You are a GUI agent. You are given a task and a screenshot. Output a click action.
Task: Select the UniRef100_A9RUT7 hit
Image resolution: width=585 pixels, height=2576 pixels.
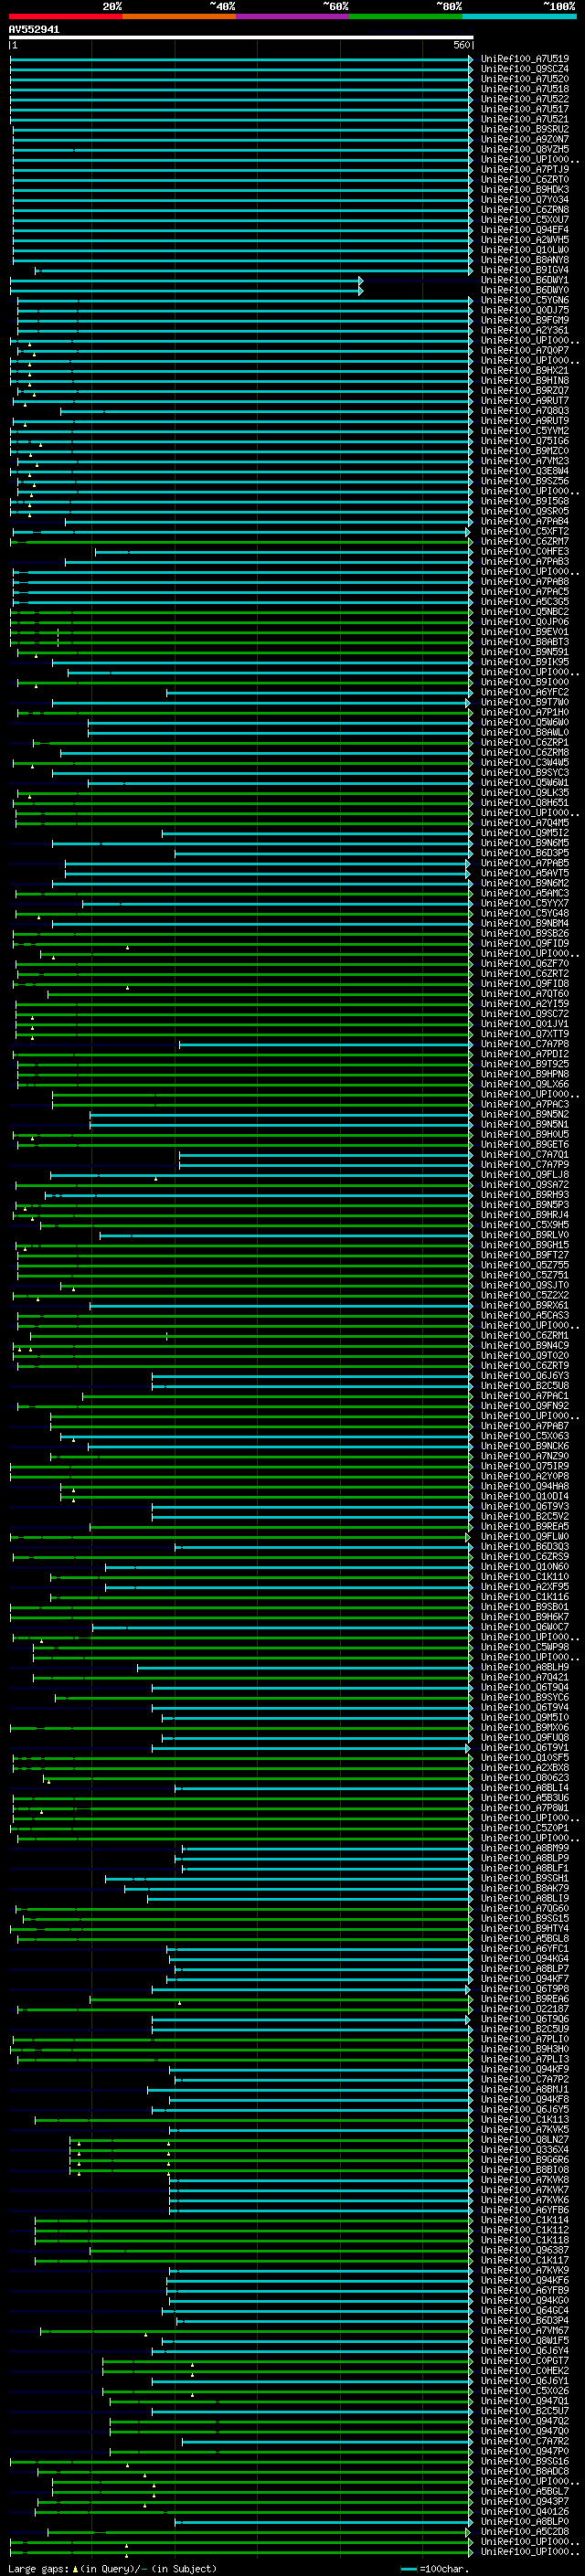pos(525,400)
